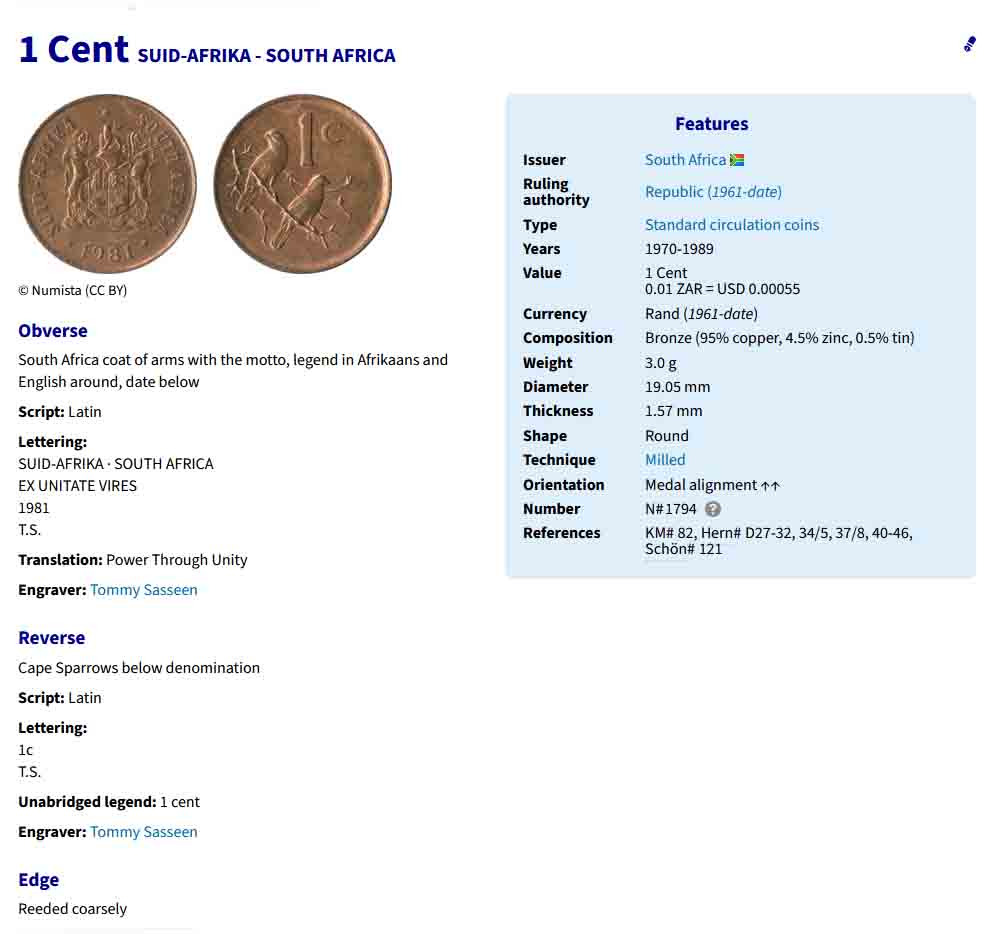Click the South Africa flag icon

click(x=737, y=160)
